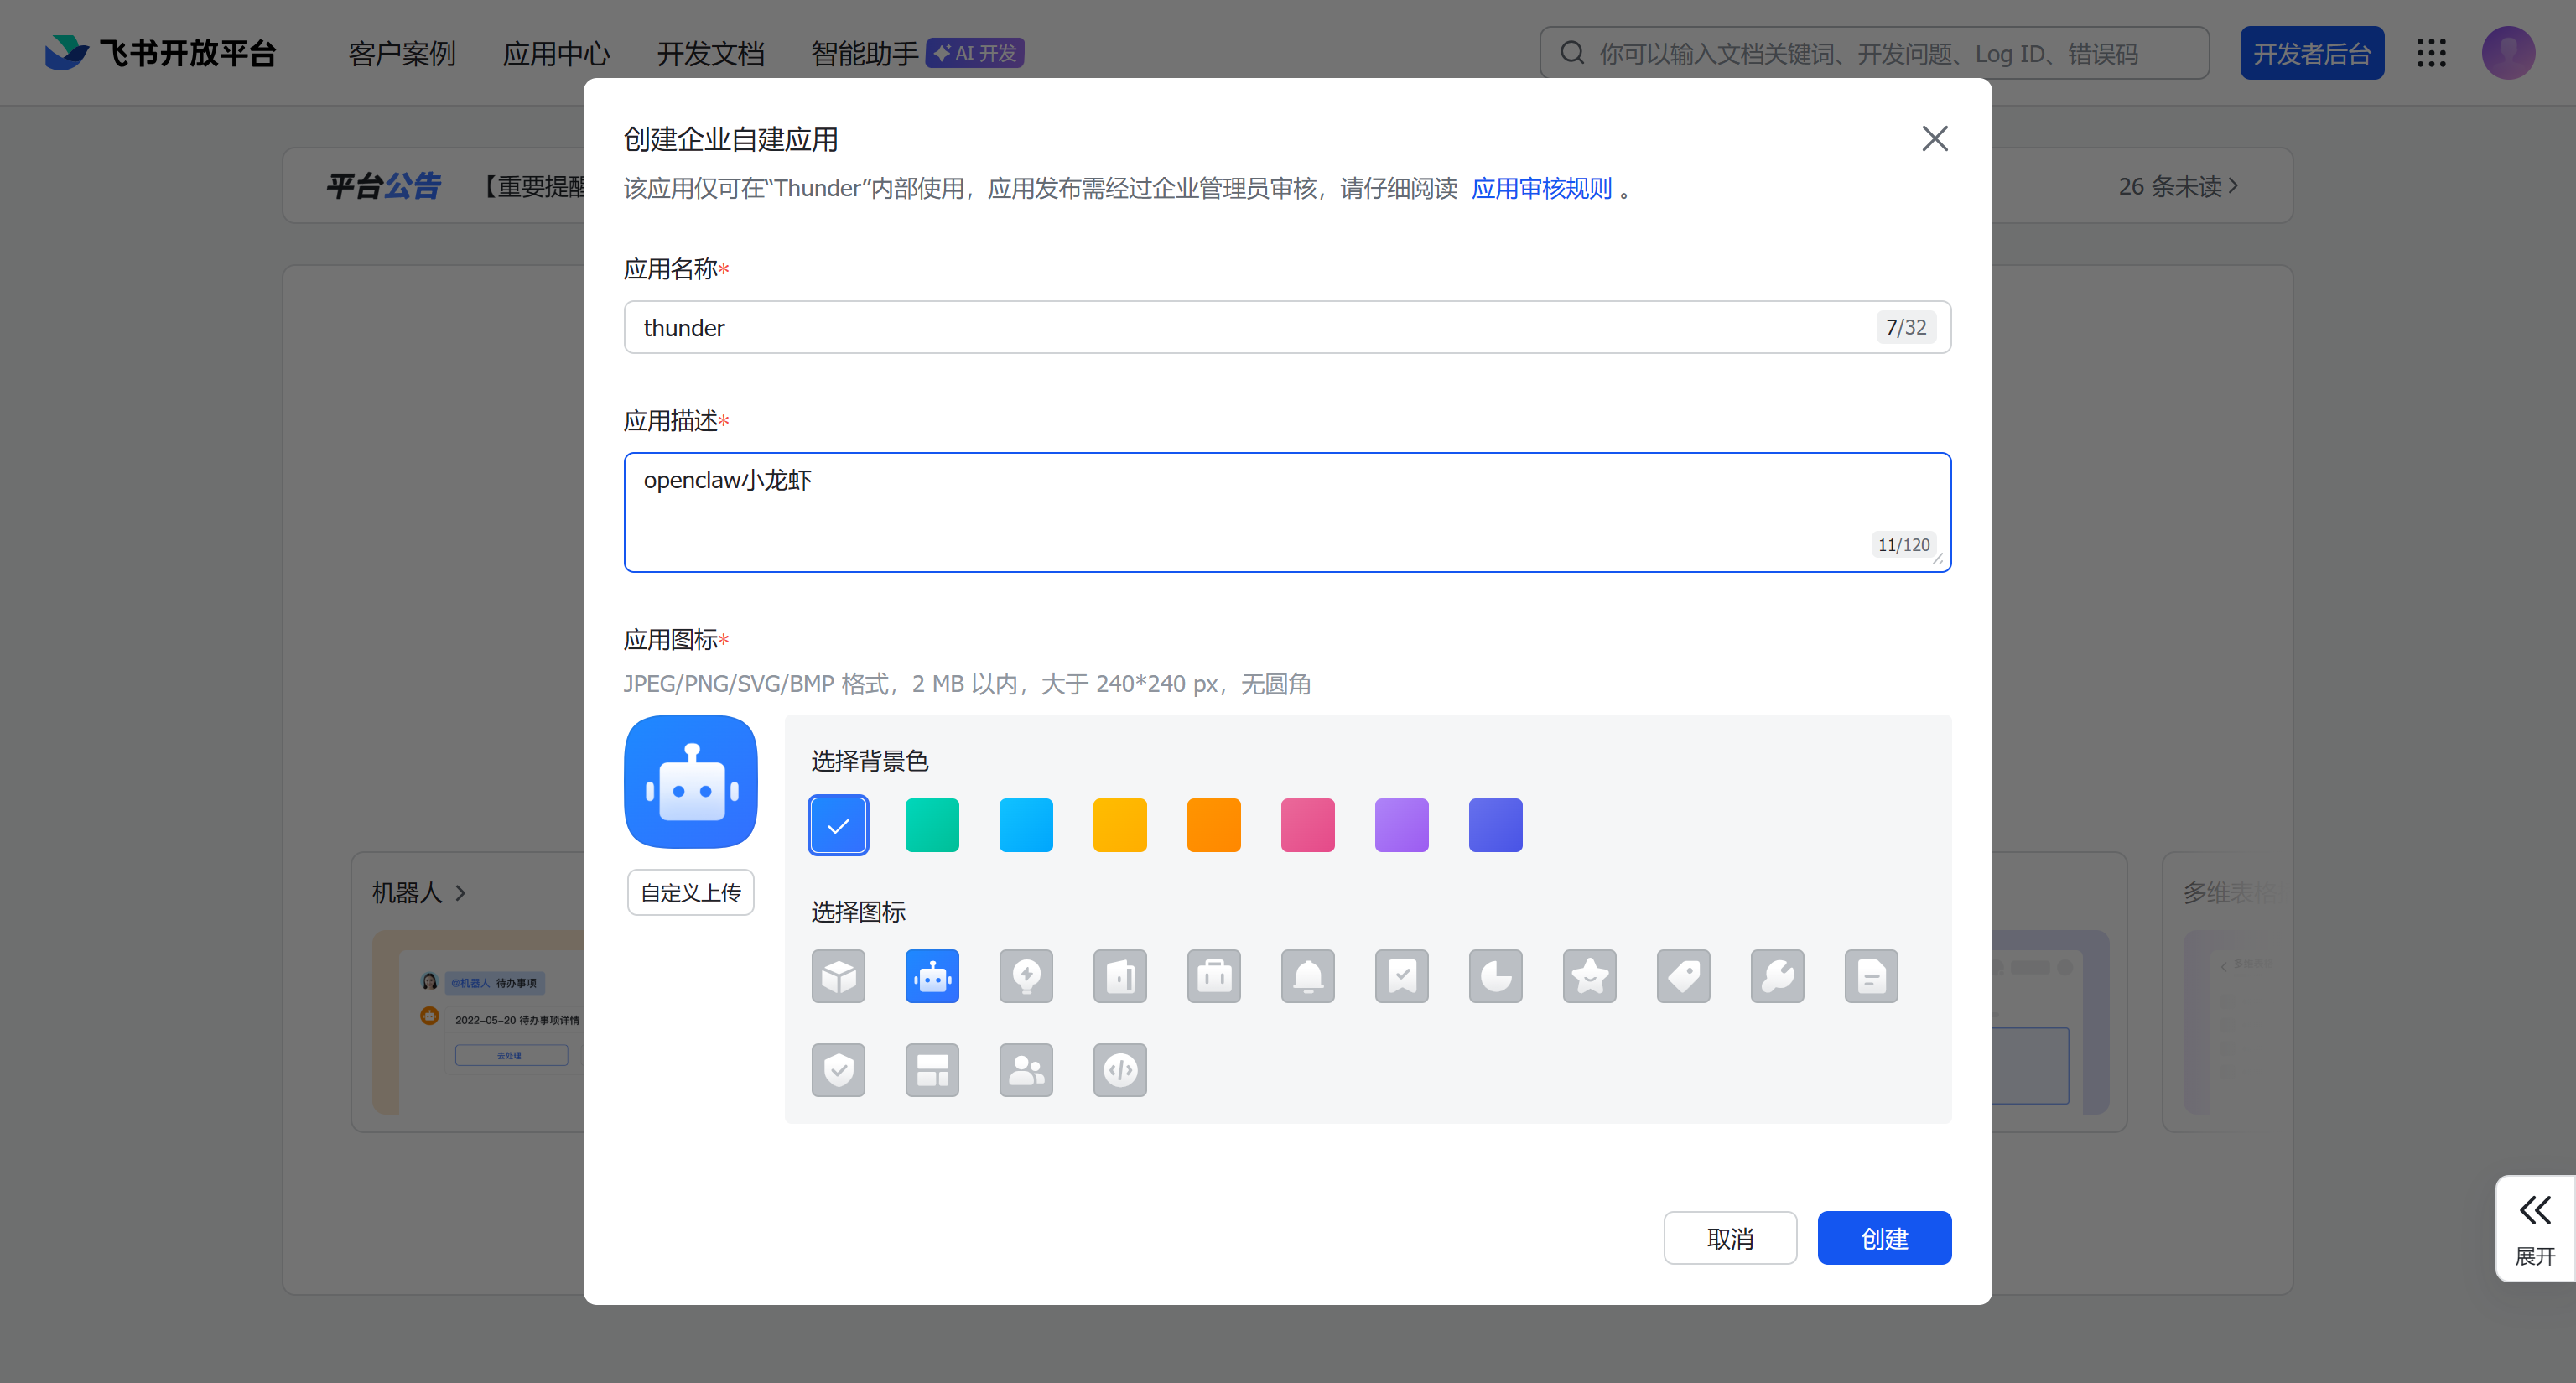This screenshot has height=1383, width=2576.
Task: Select the checked blue background color
Action: 838,825
